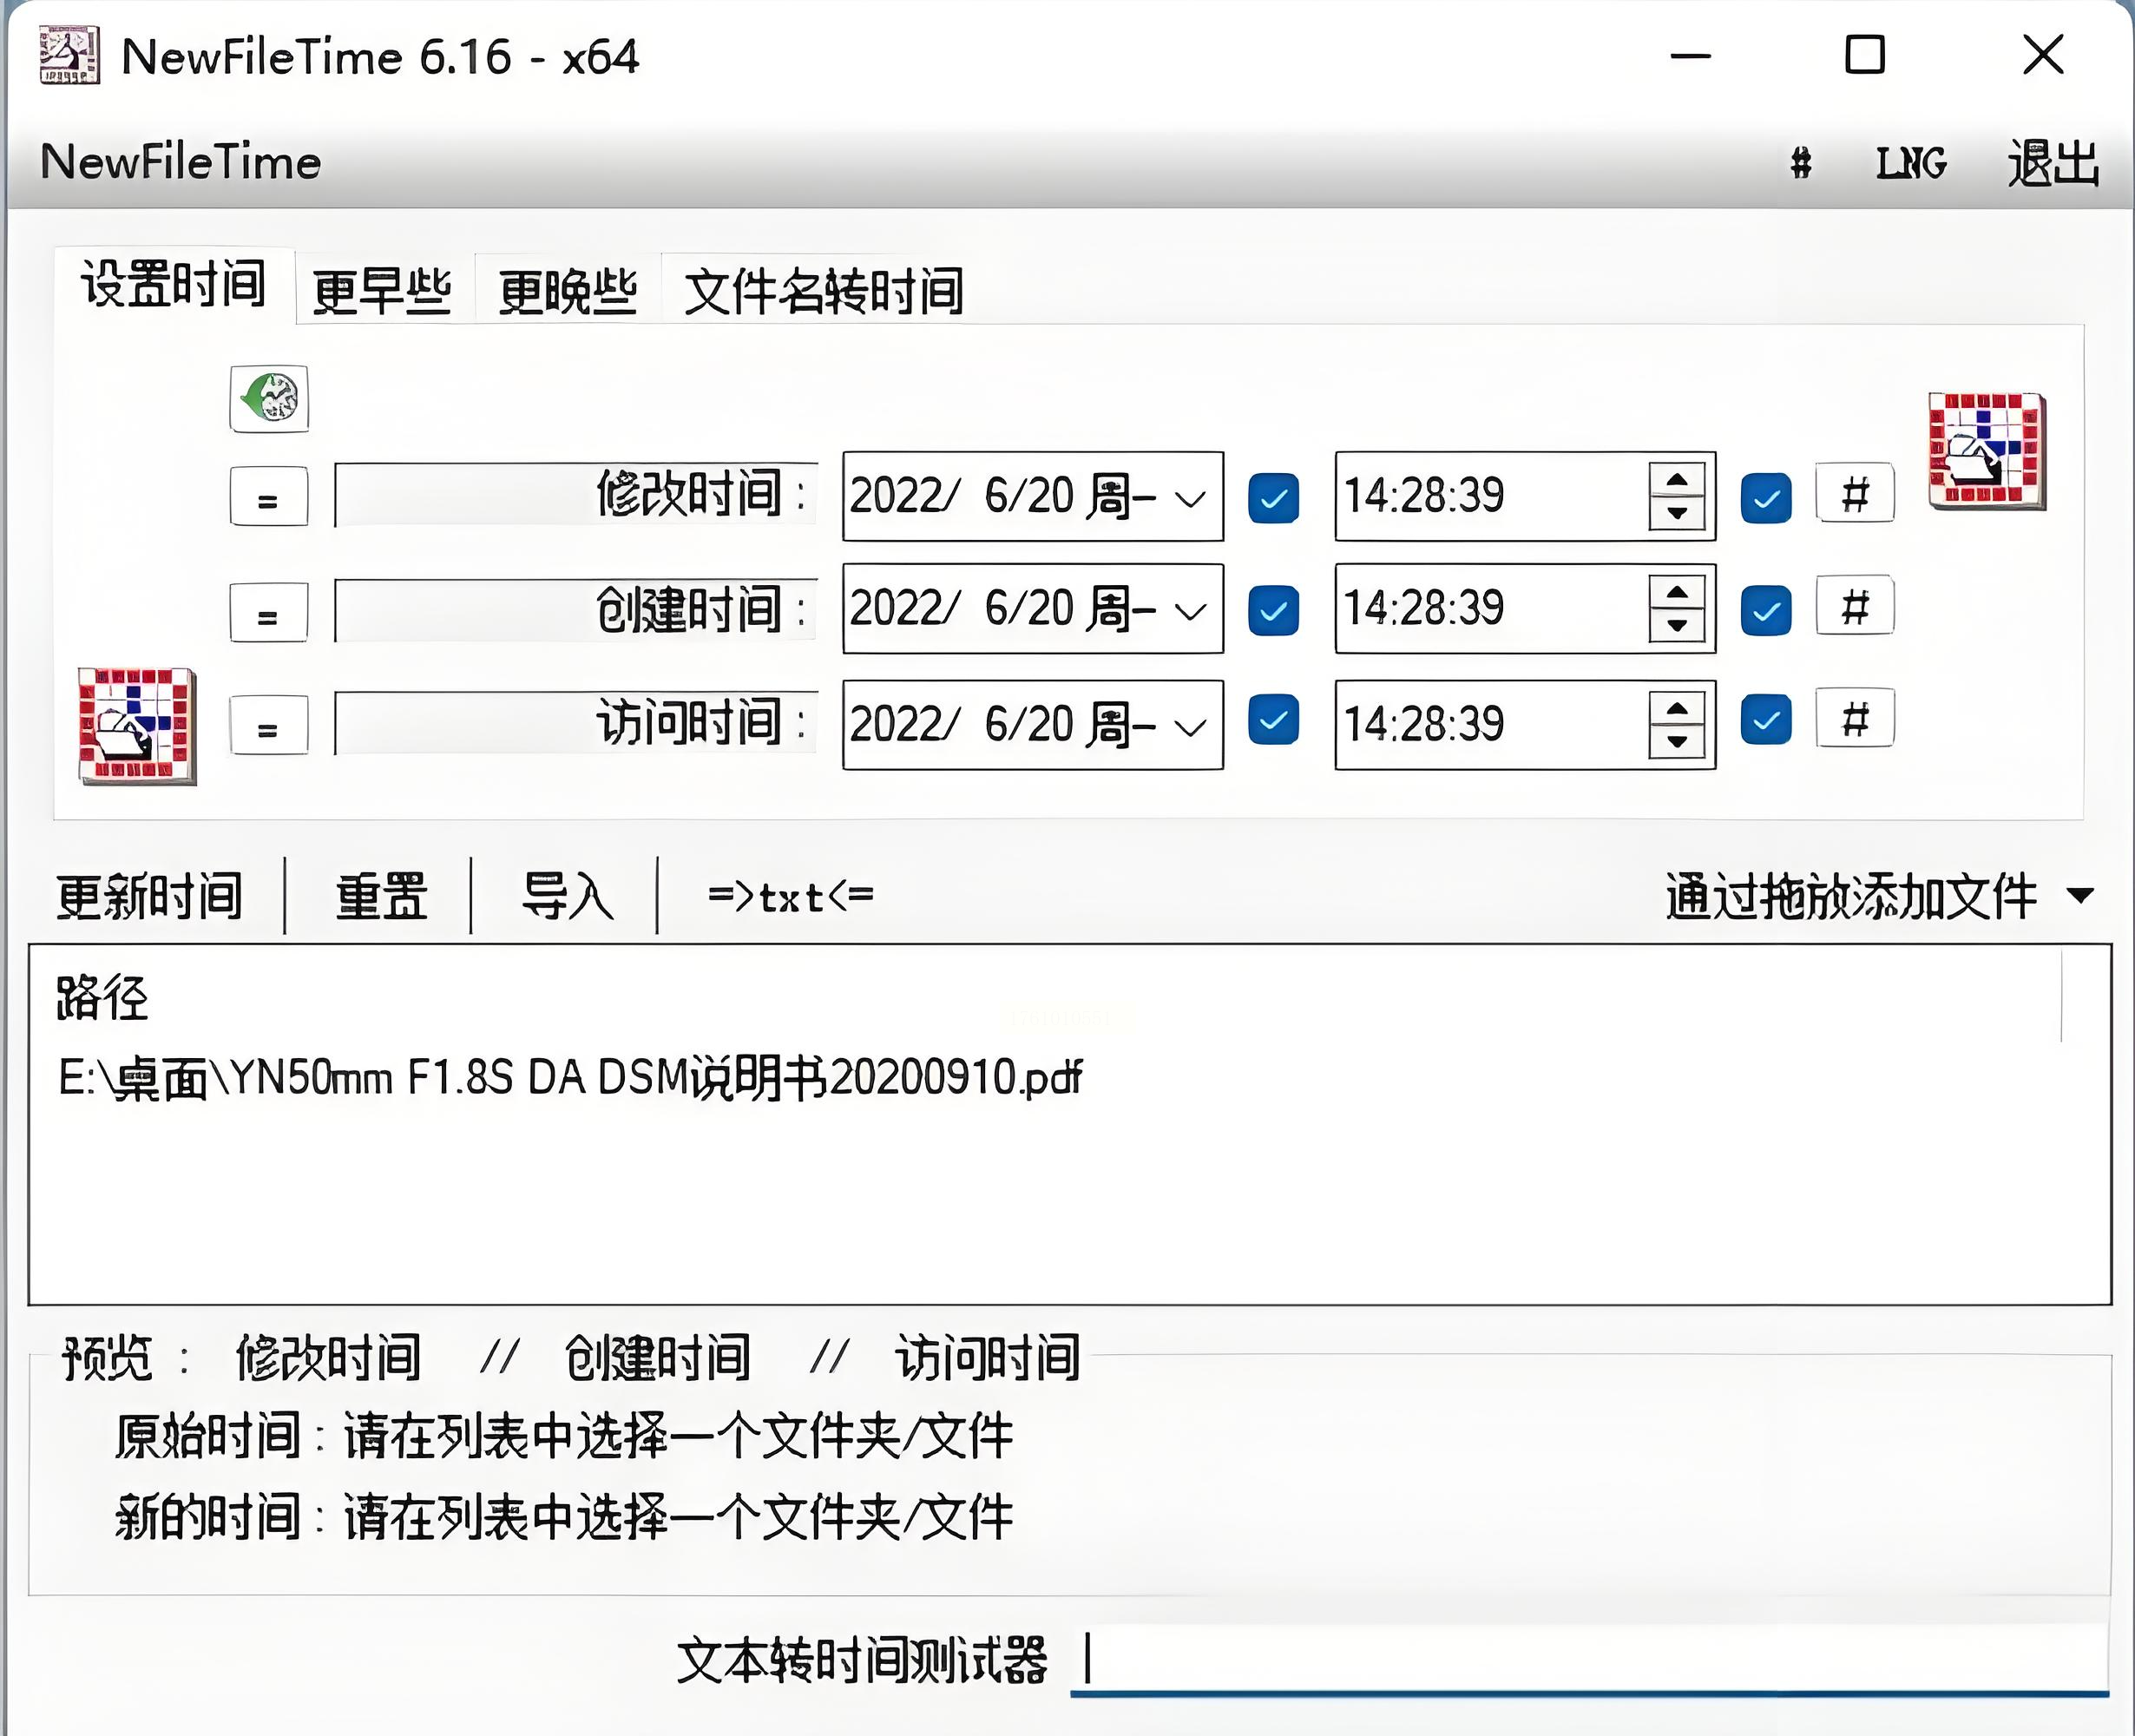This screenshot has height=1736, width=2135.
Task: Click the # button on 修改时间 row
Action: pos(1854,494)
